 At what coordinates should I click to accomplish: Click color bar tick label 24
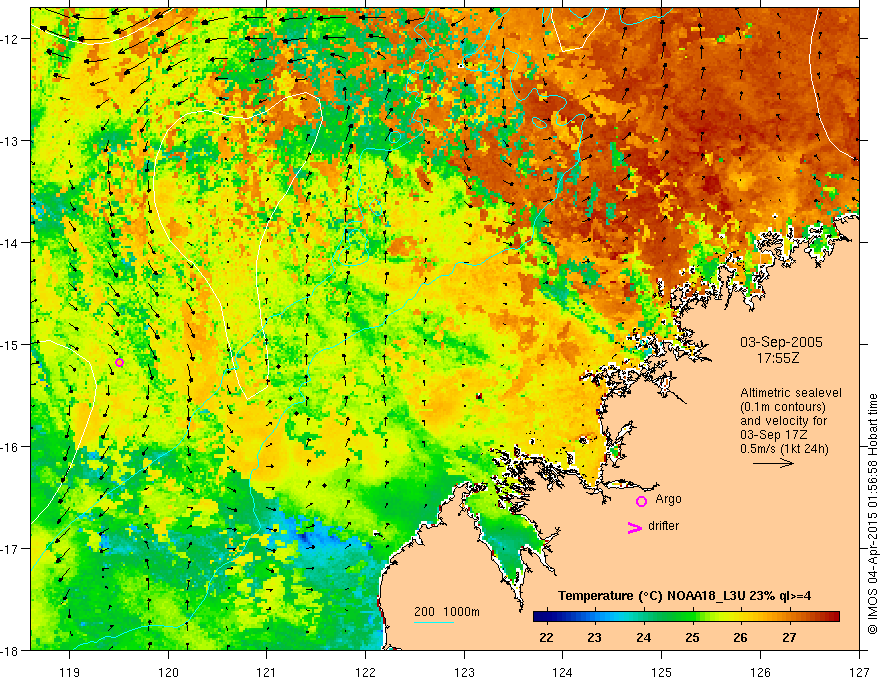[x=643, y=638]
